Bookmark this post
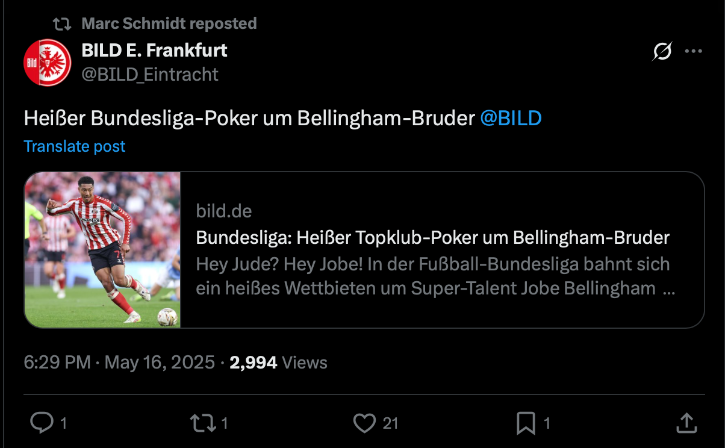 tap(526, 423)
